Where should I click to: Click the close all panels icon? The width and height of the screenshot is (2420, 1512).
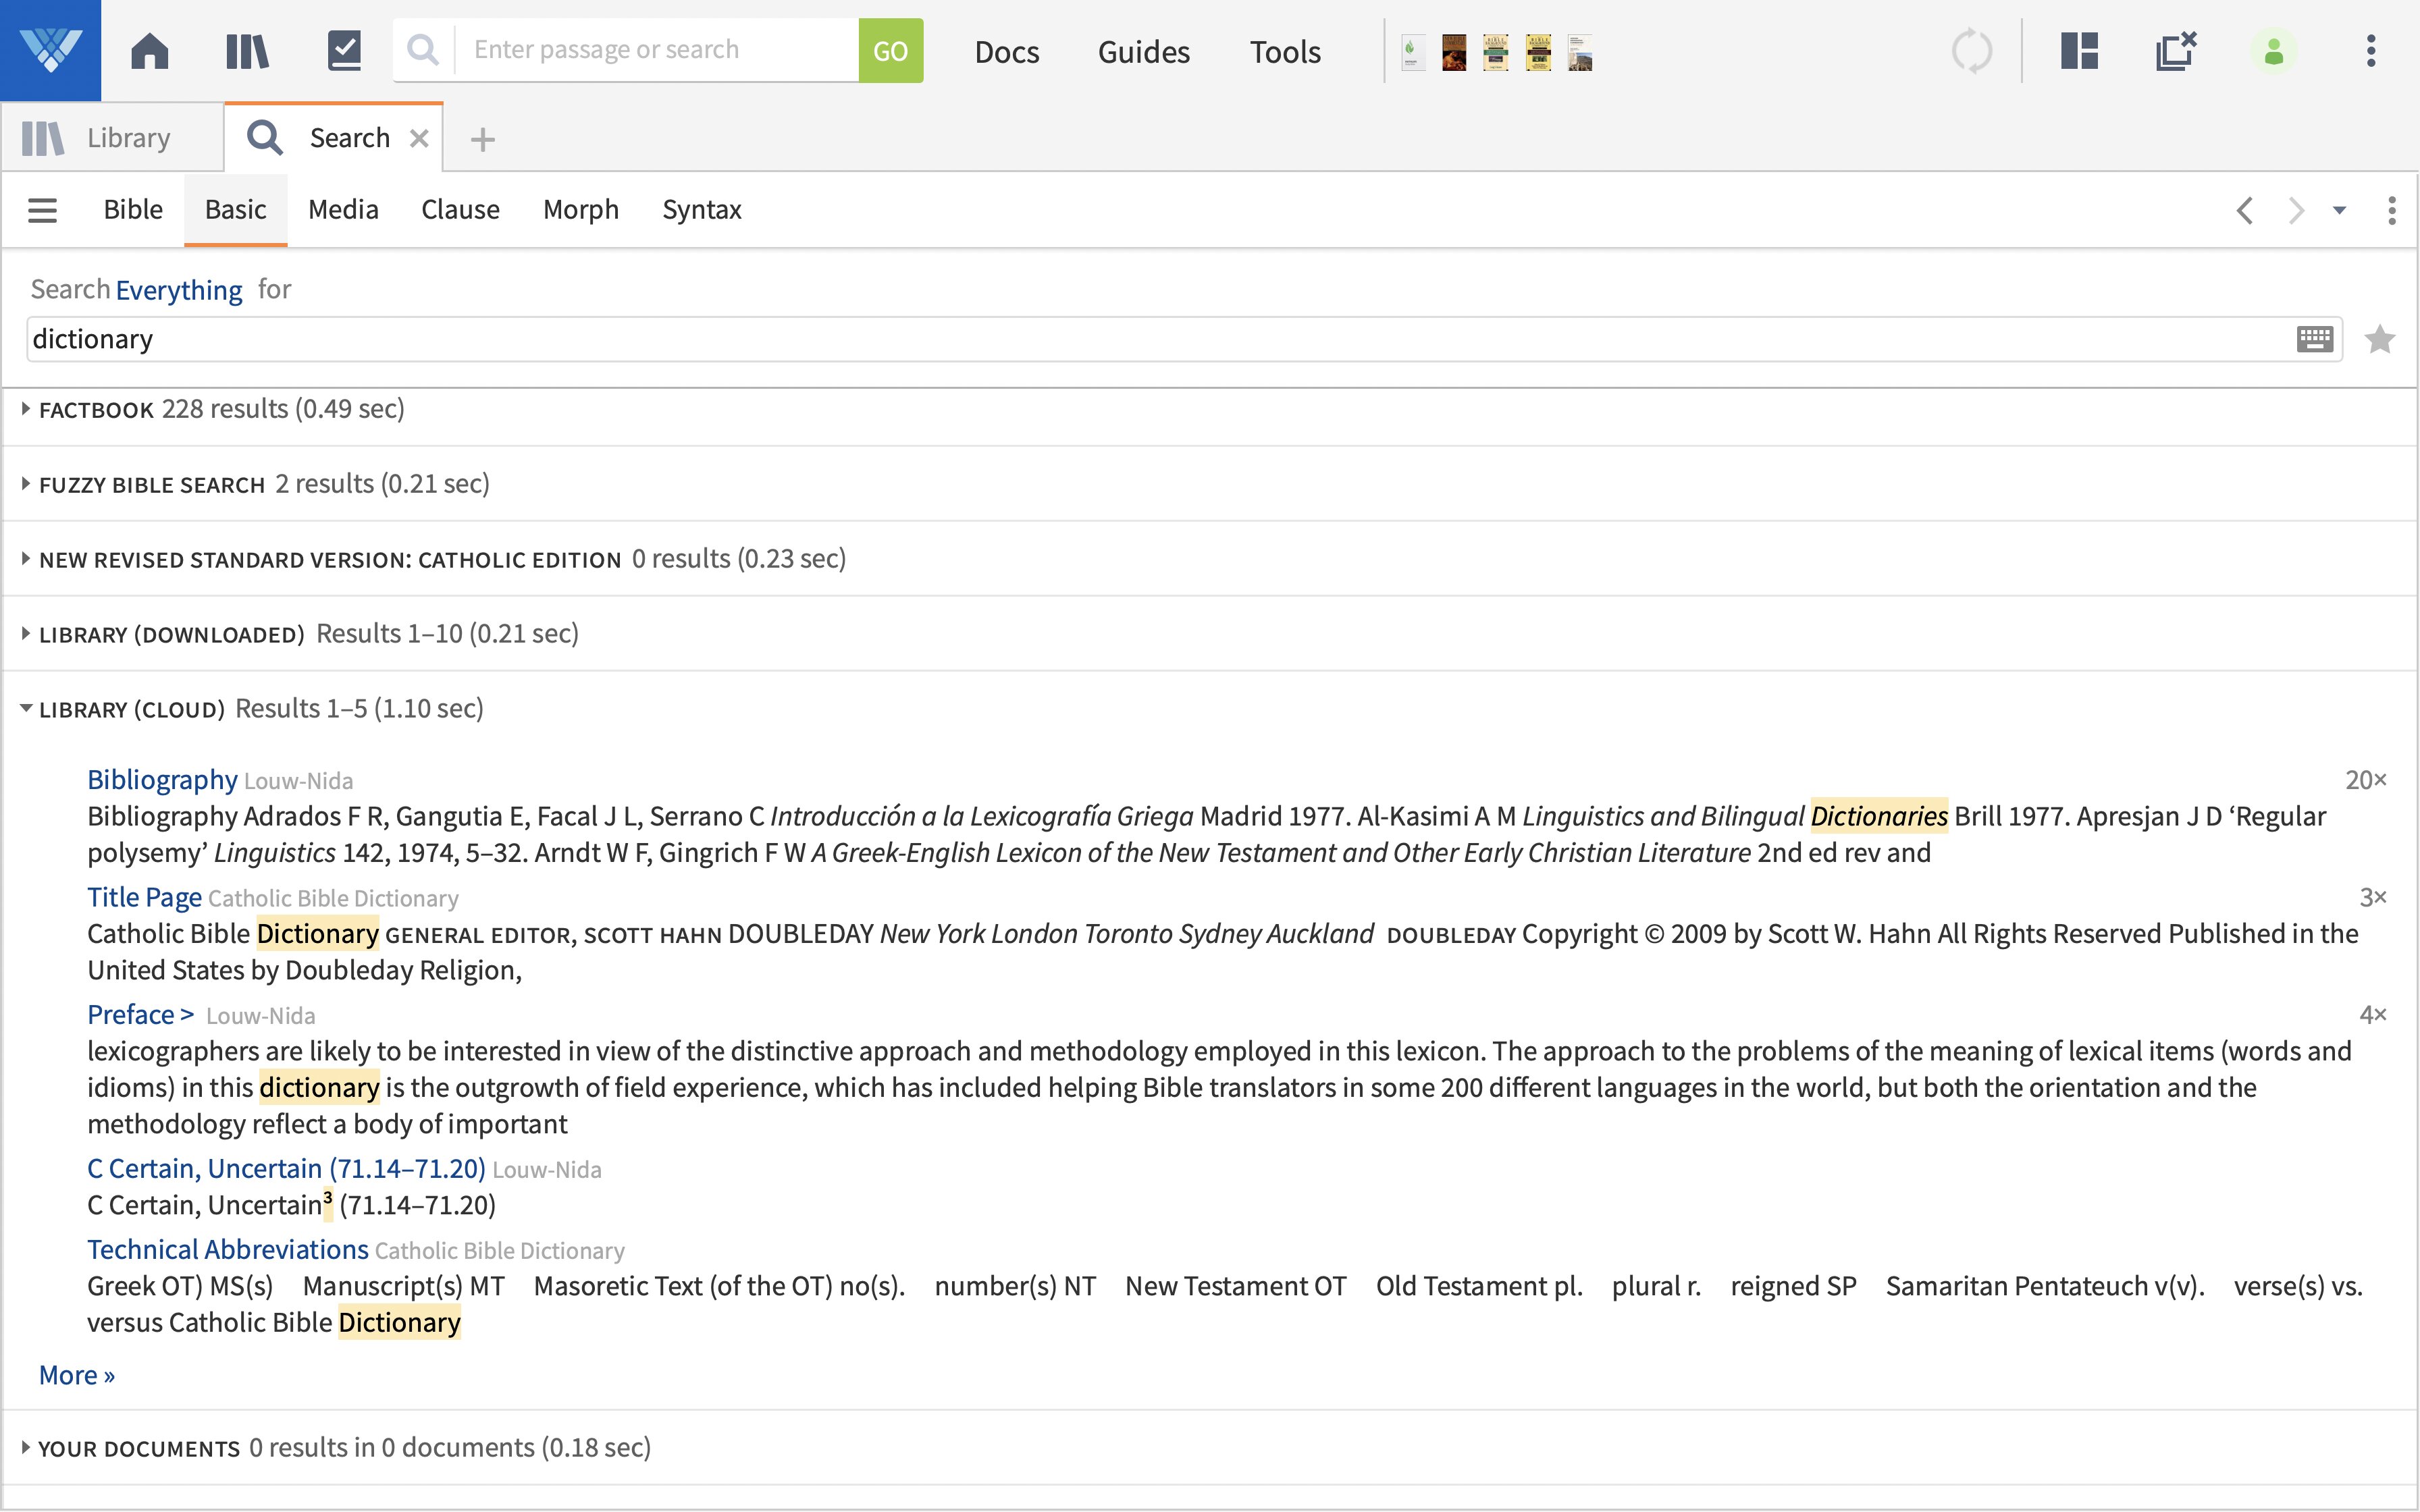(2176, 51)
